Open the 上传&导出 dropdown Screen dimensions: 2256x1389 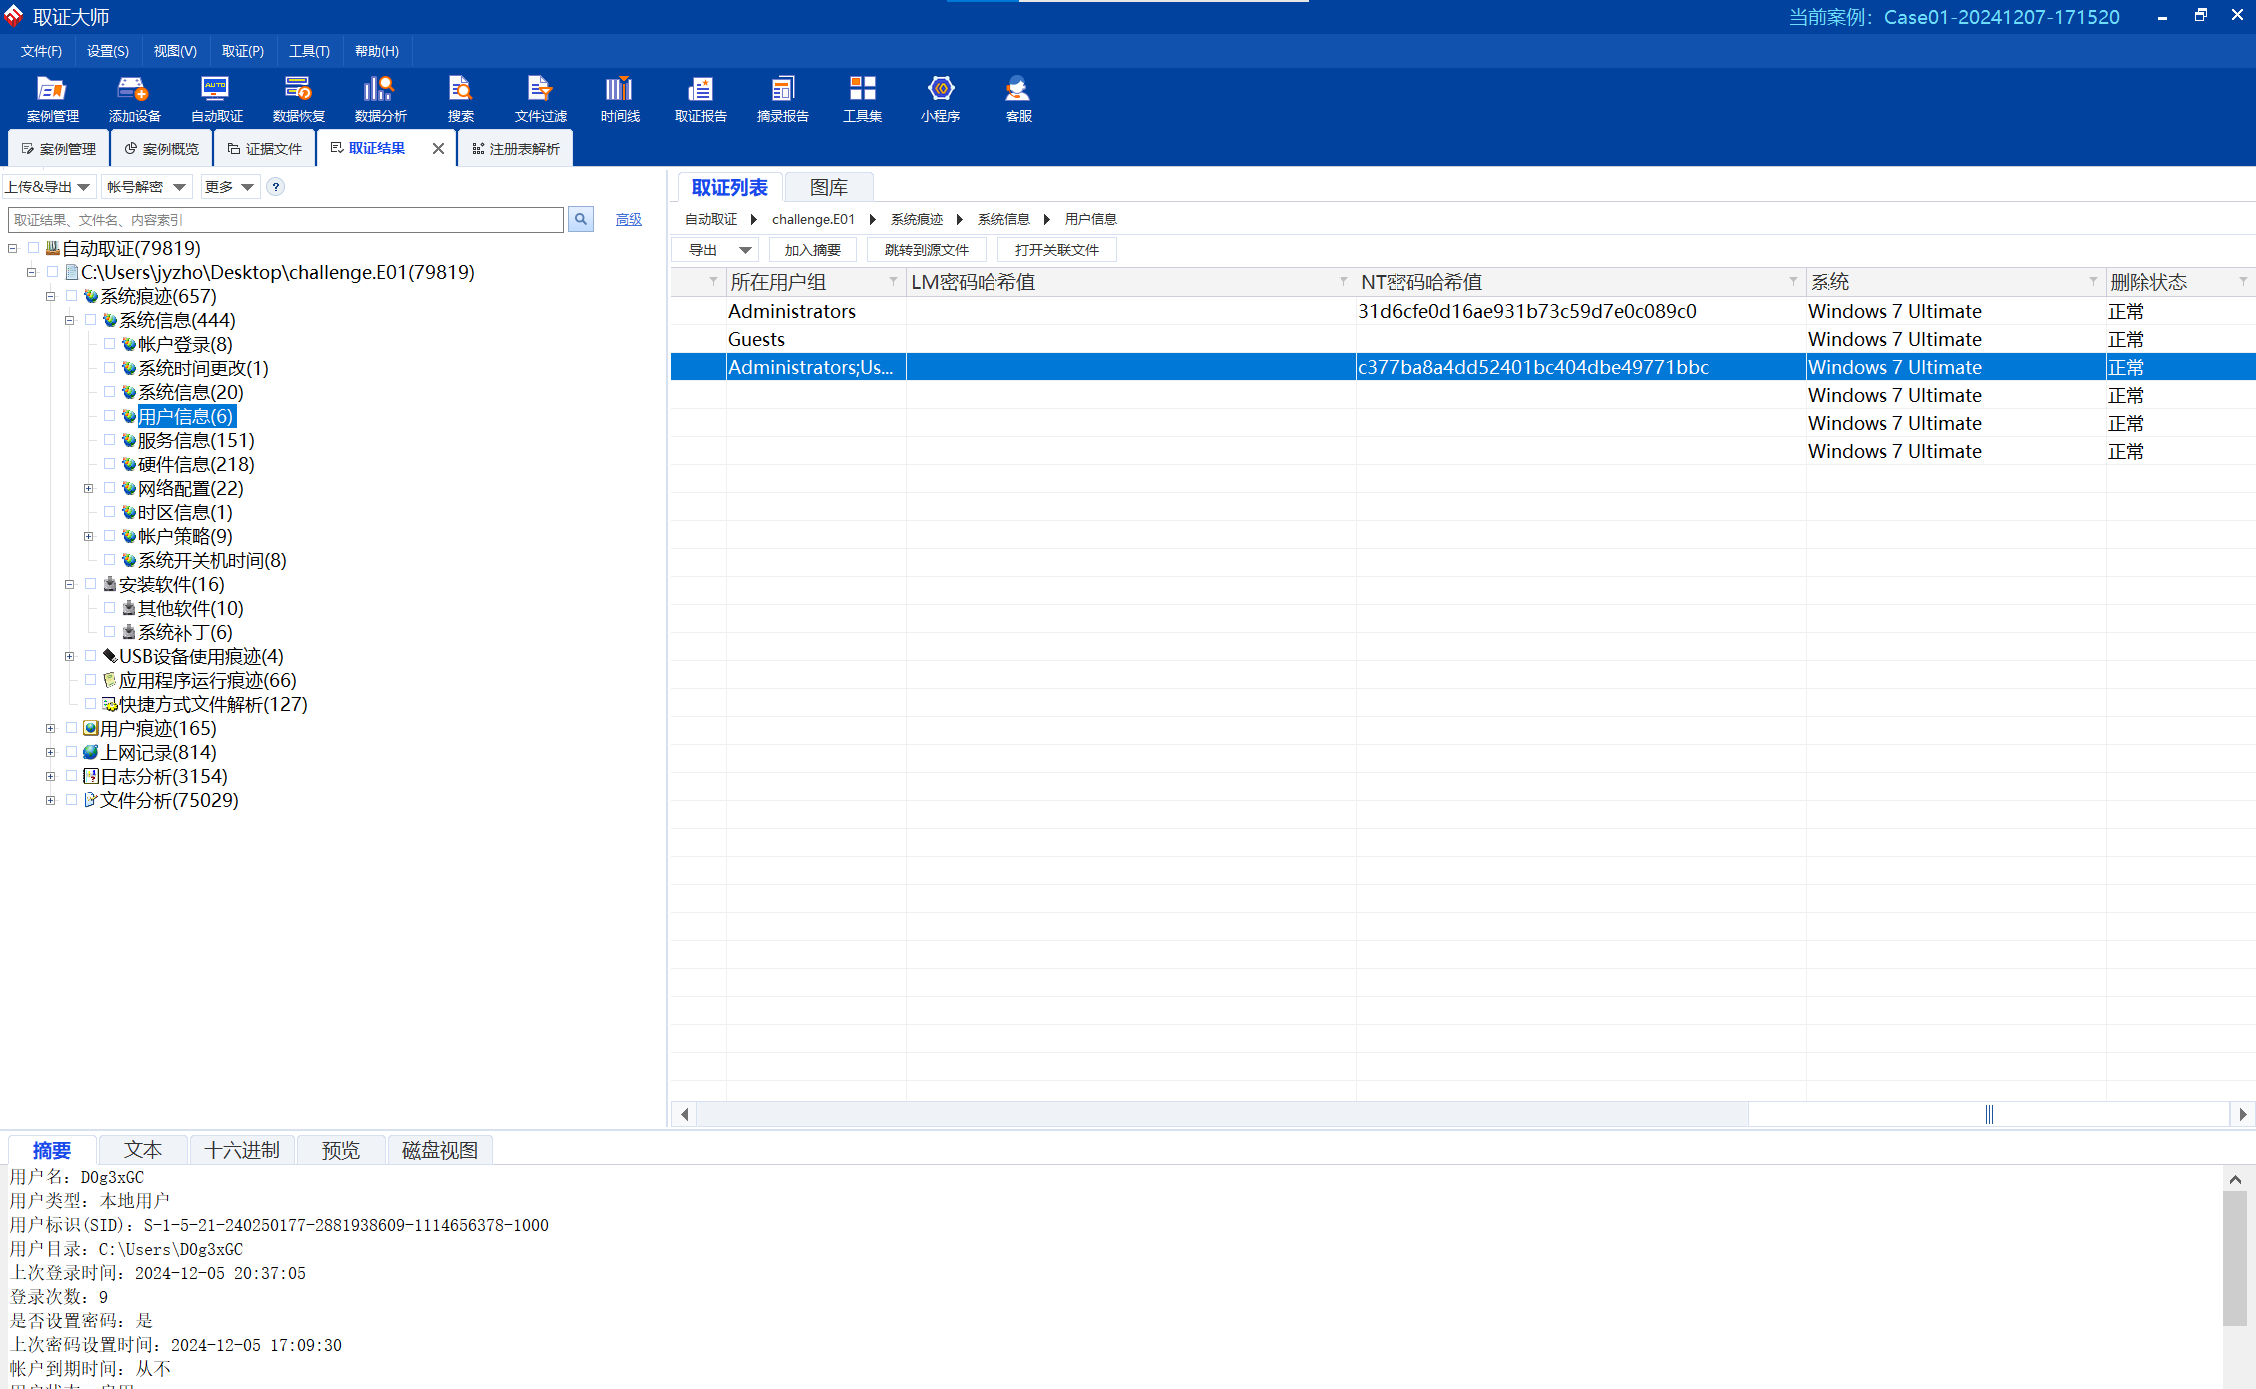(48, 187)
